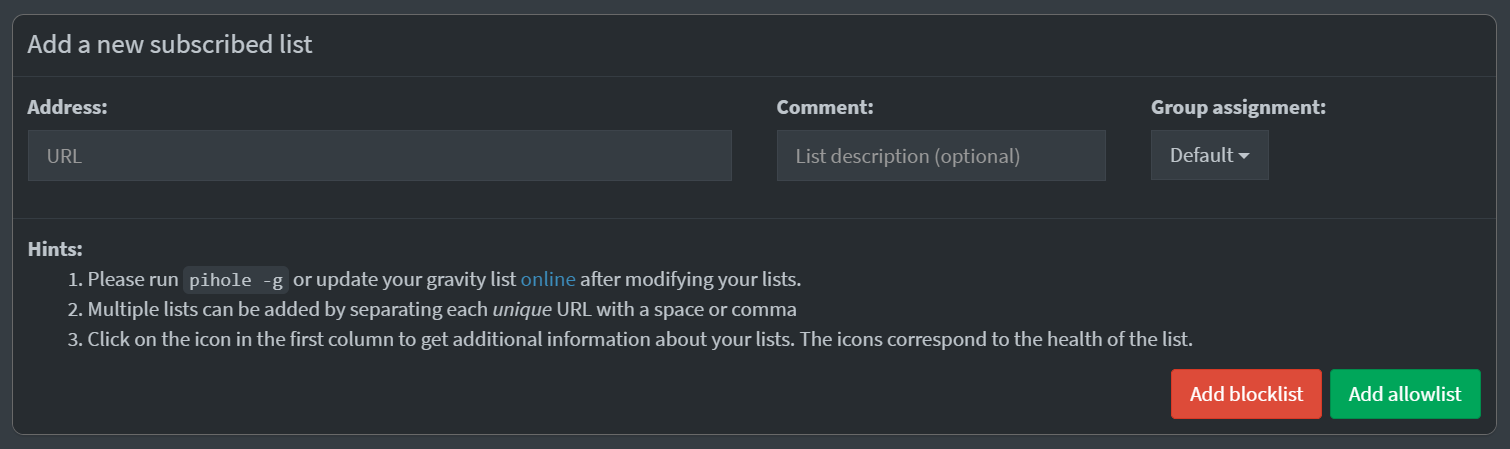Click the 'Comment:' field label
Viewport: 1510px width, 449px height.
point(825,107)
